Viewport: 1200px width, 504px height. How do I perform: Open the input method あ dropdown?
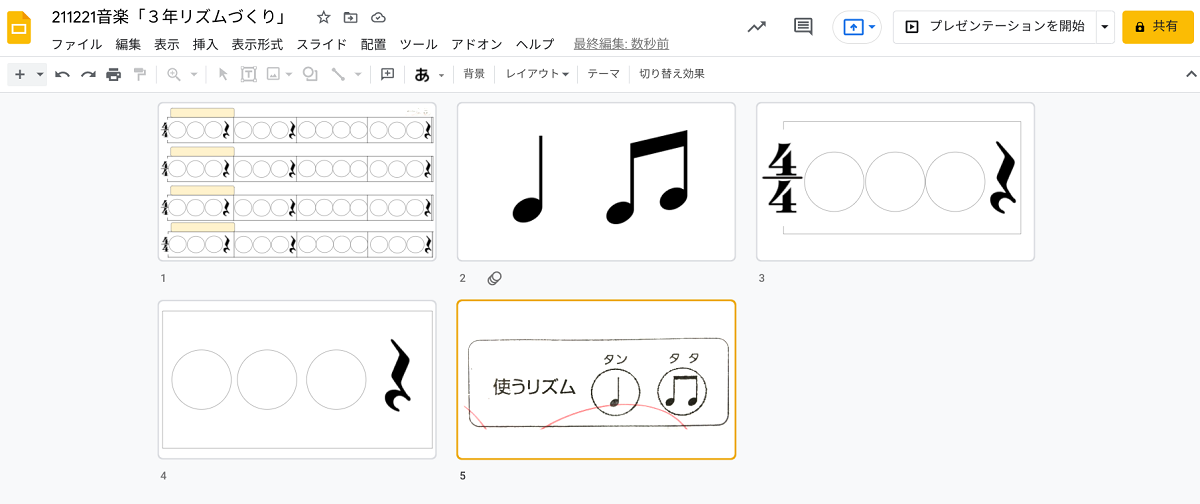[429, 74]
